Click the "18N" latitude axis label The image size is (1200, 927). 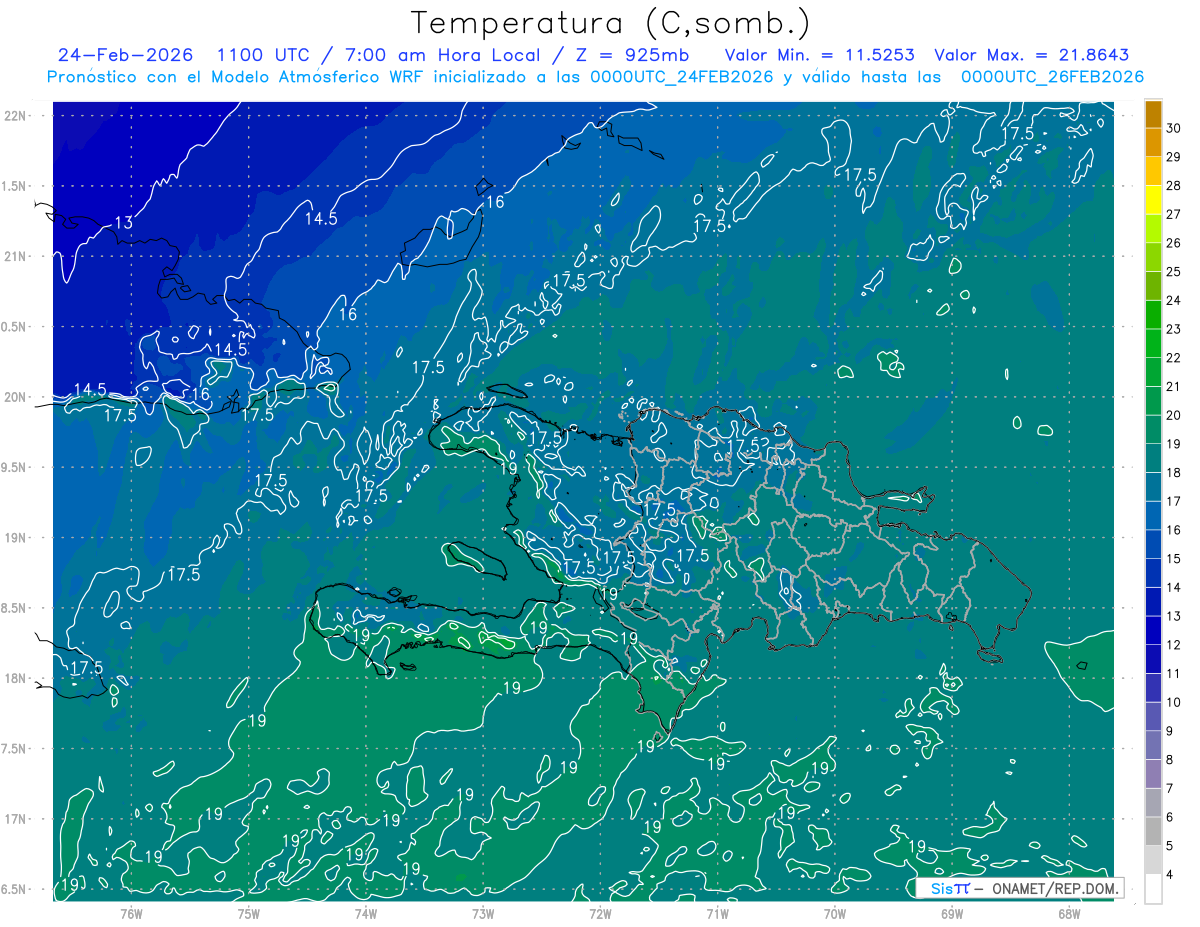[x=15, y=678]
